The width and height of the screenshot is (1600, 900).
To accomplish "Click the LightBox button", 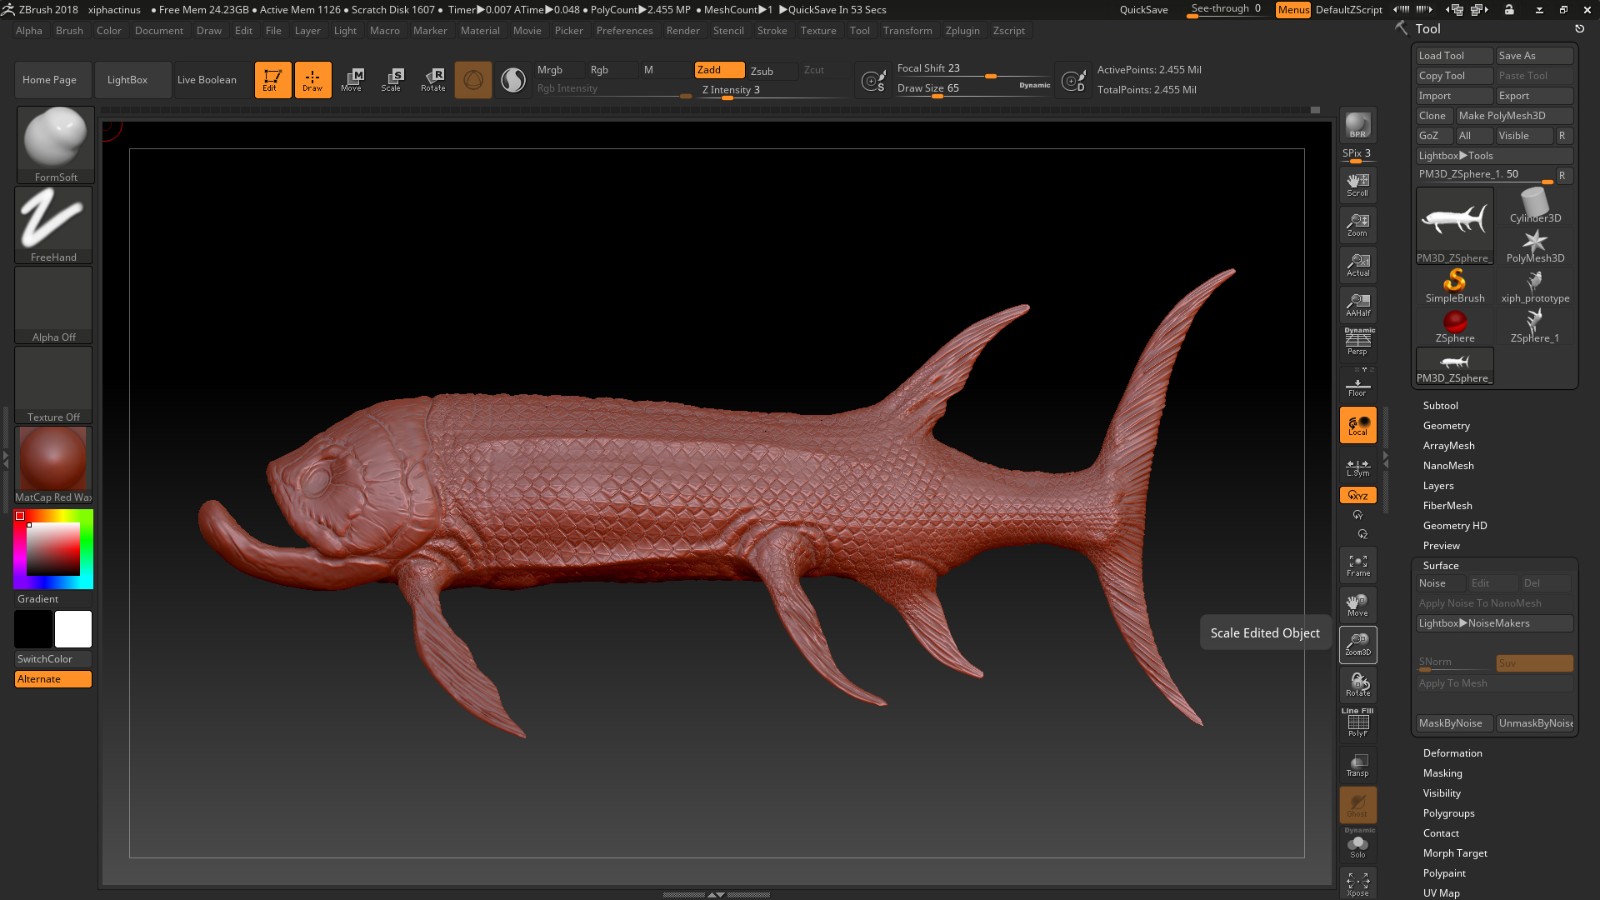I will click(x=127, y=80).
